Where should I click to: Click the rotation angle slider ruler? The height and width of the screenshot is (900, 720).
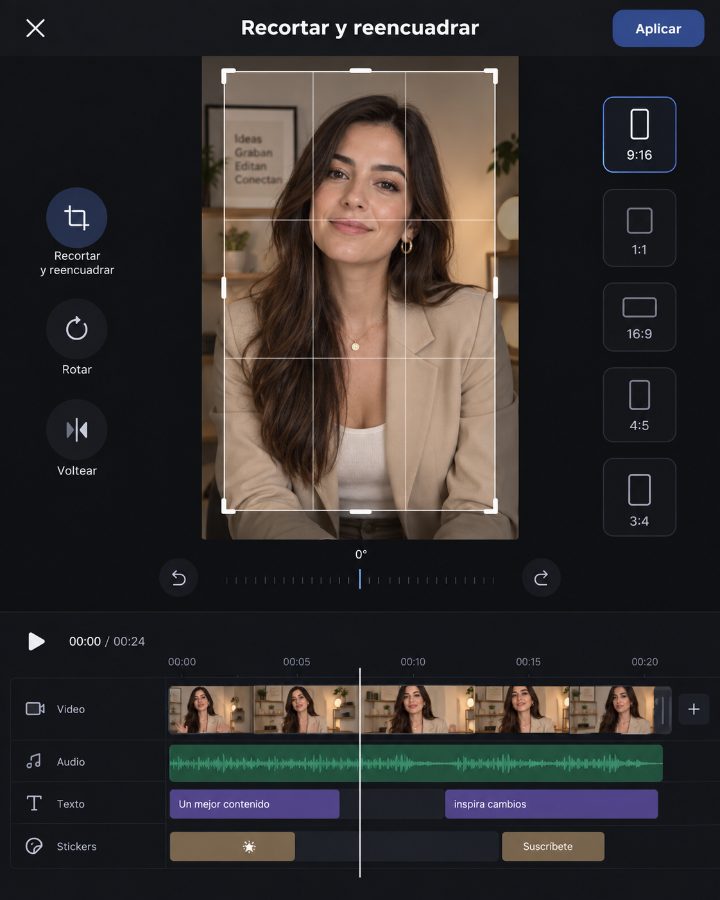(360, 580)
